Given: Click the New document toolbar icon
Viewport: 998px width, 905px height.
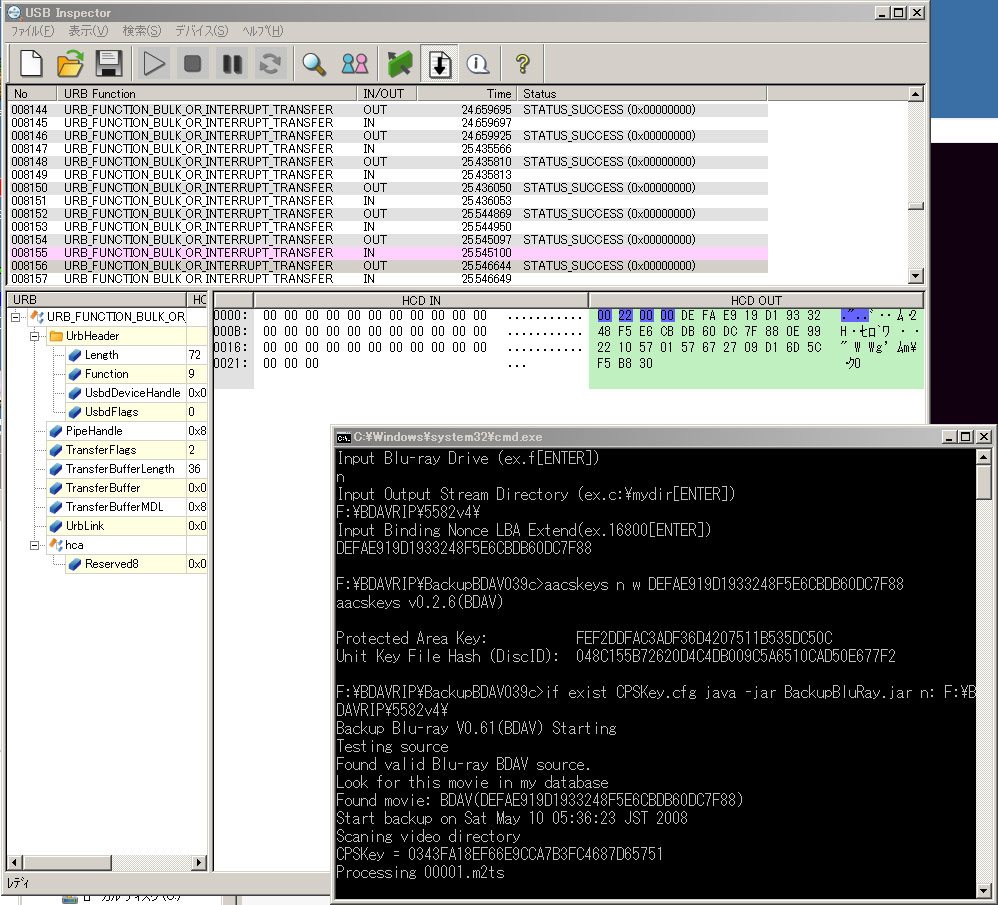Looking at the screenshot, I should point(31,64).
